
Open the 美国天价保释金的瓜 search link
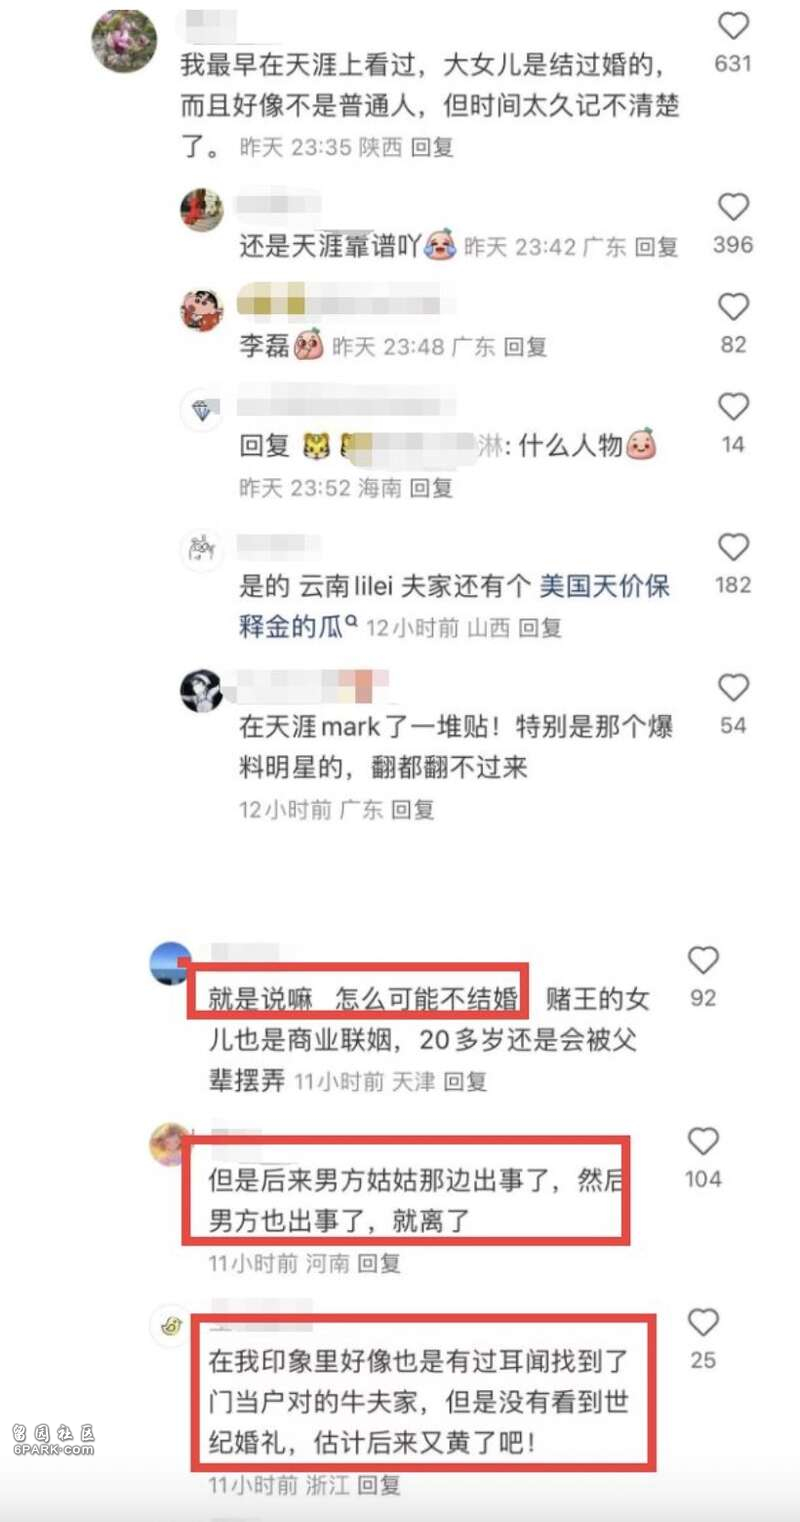coord(455,606)
